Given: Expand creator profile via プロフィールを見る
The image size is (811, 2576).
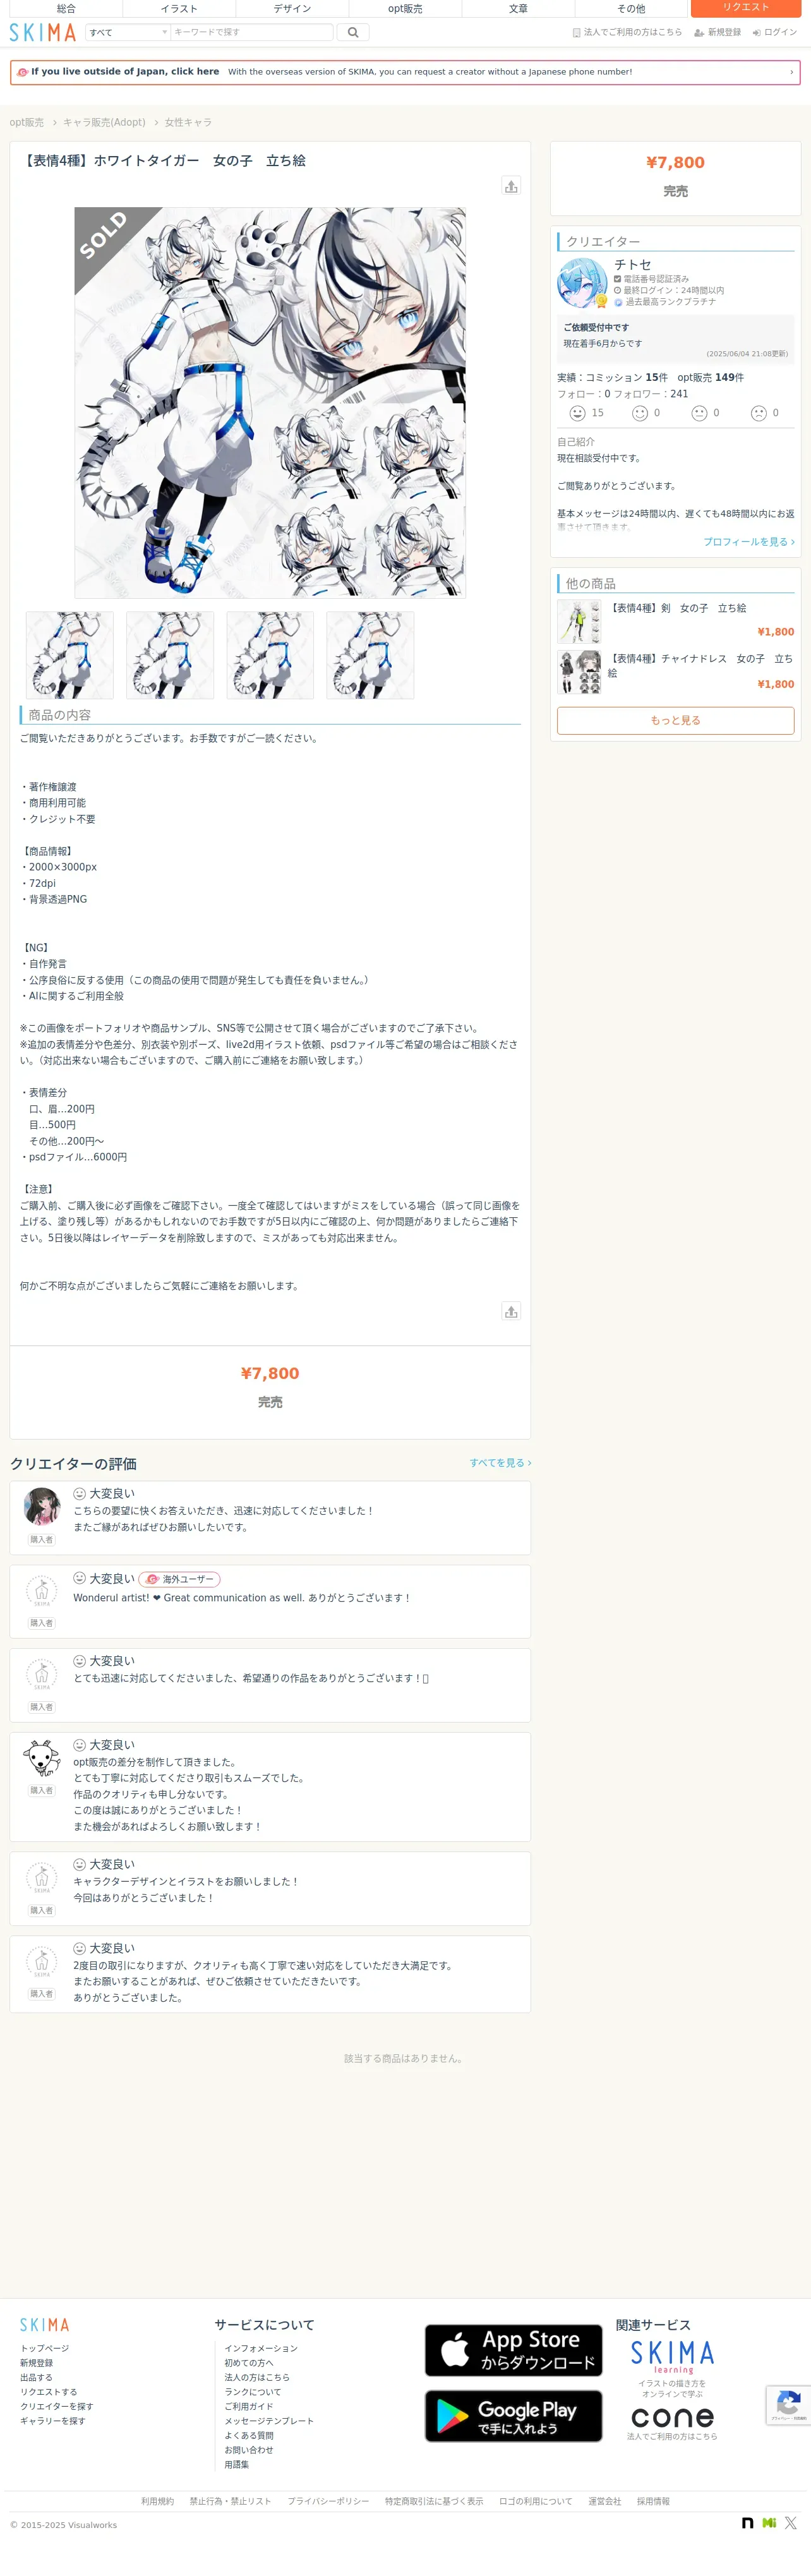Looking at the screenshot, I should (x=748, y=541).
